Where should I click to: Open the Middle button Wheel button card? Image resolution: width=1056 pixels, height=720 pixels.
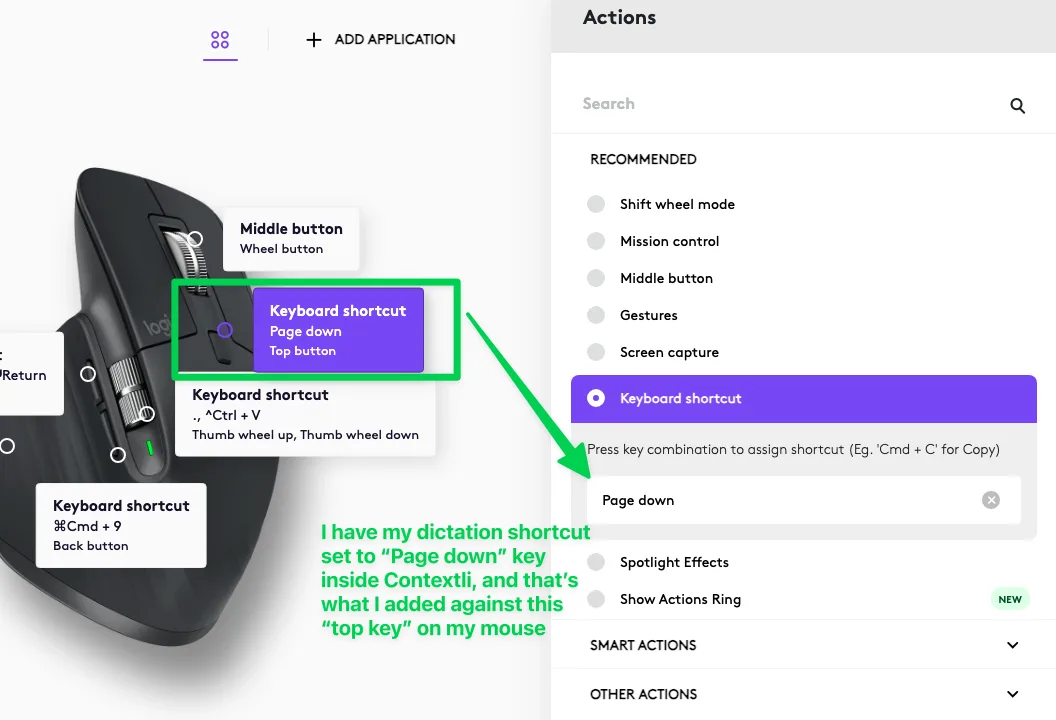pyautogui.click(x=291, y=238)
